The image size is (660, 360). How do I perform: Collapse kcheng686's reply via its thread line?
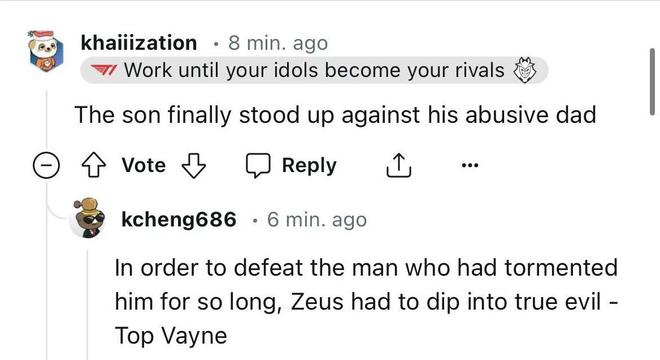[88, 305]
